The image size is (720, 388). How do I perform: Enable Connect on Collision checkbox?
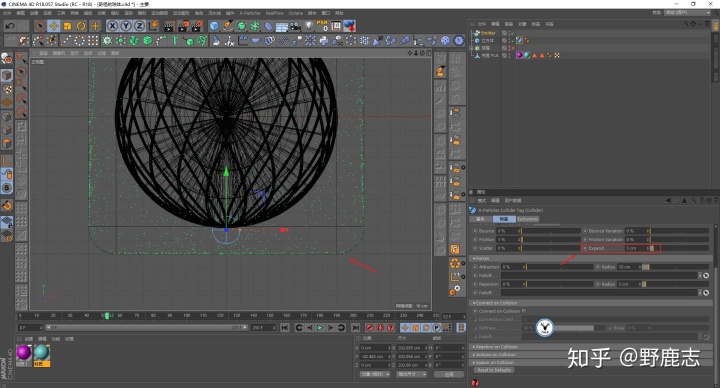523,311
